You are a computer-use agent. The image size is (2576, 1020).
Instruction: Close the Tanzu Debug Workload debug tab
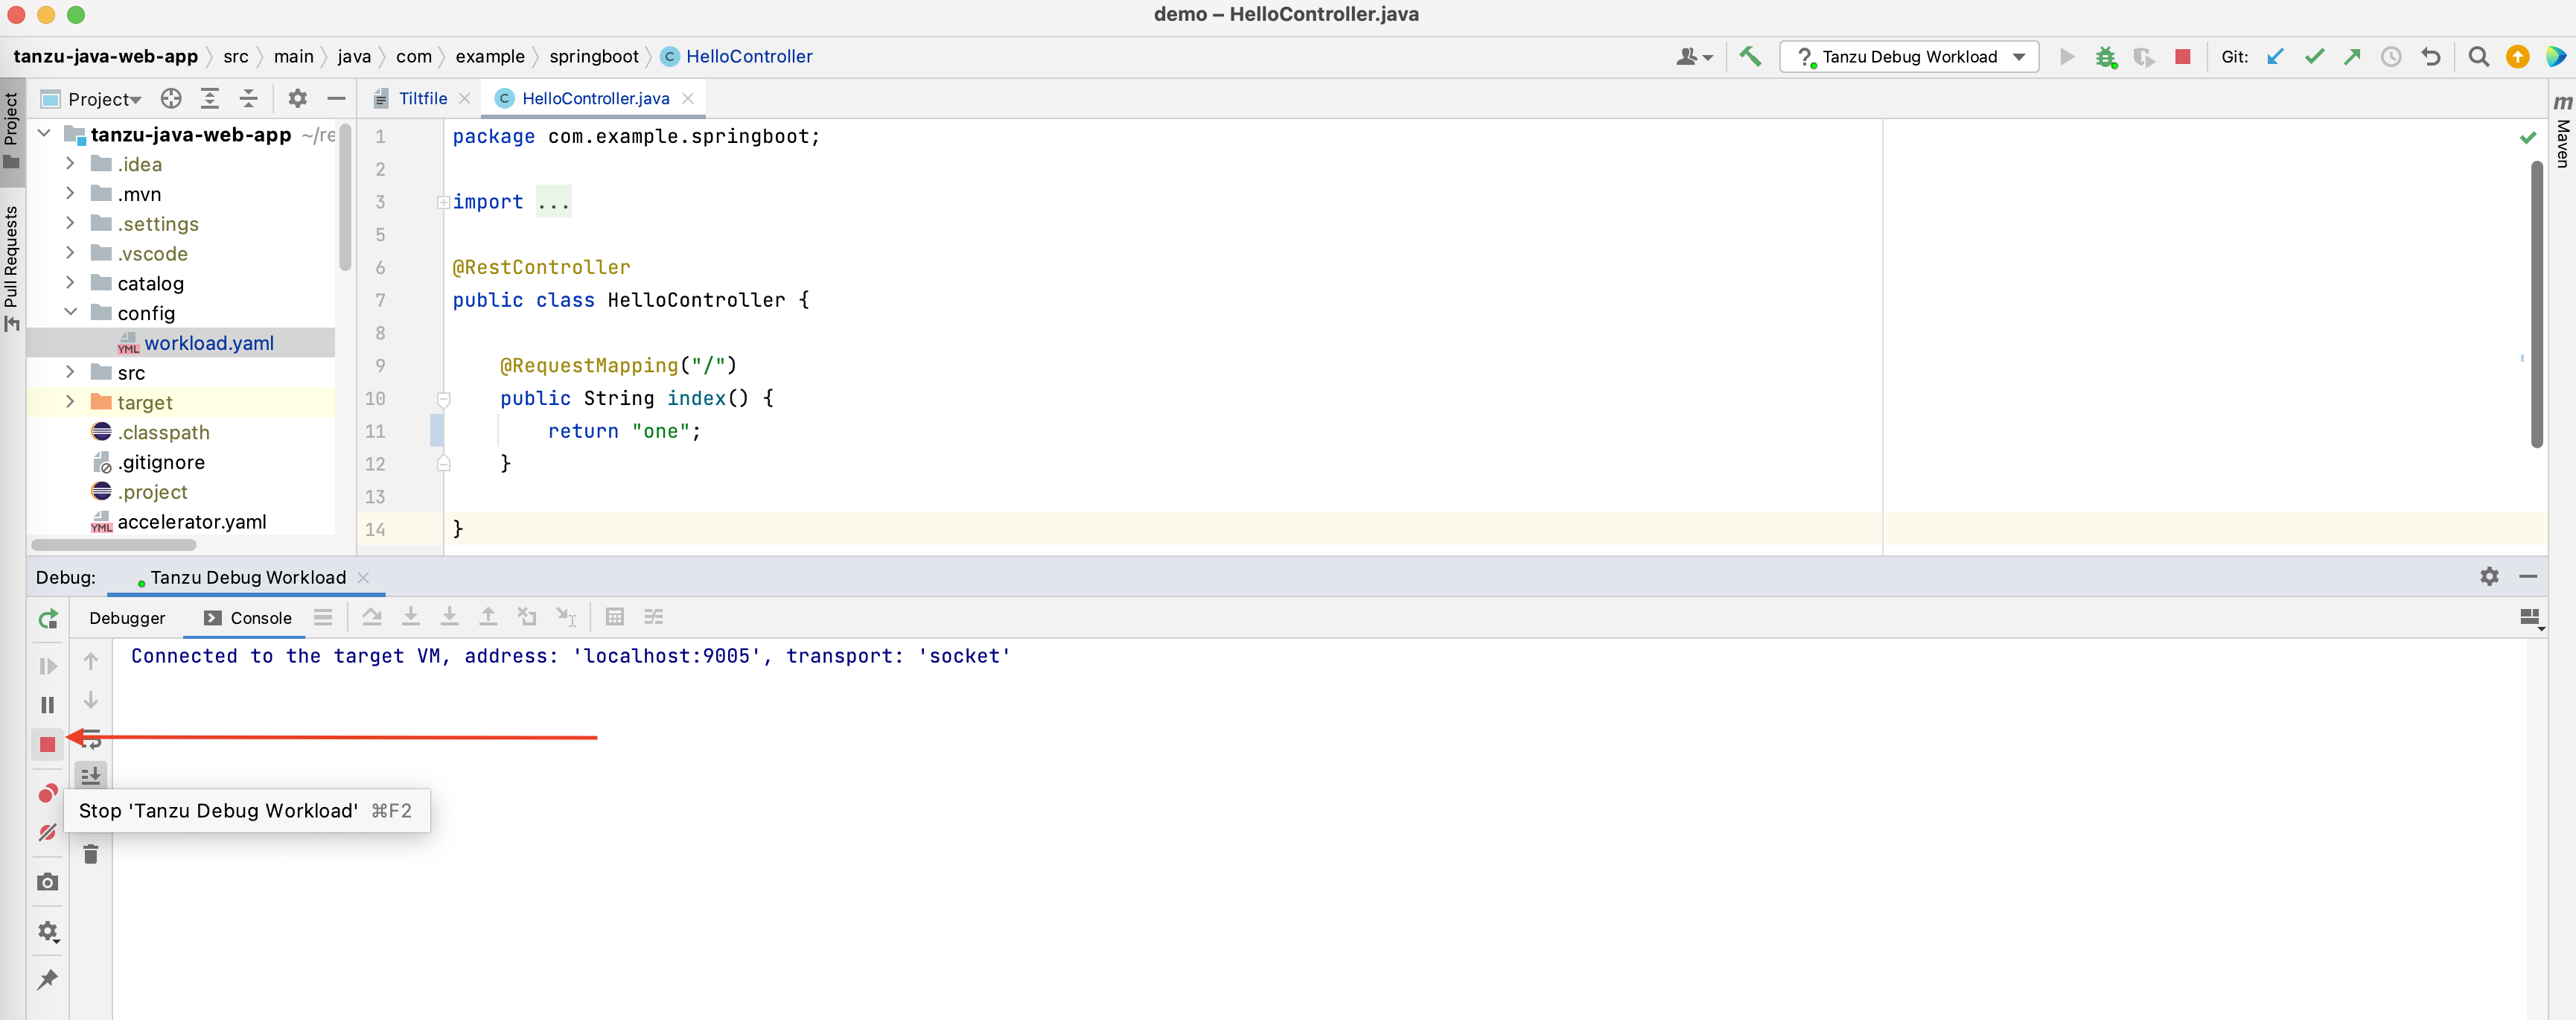tap(364, 577)
